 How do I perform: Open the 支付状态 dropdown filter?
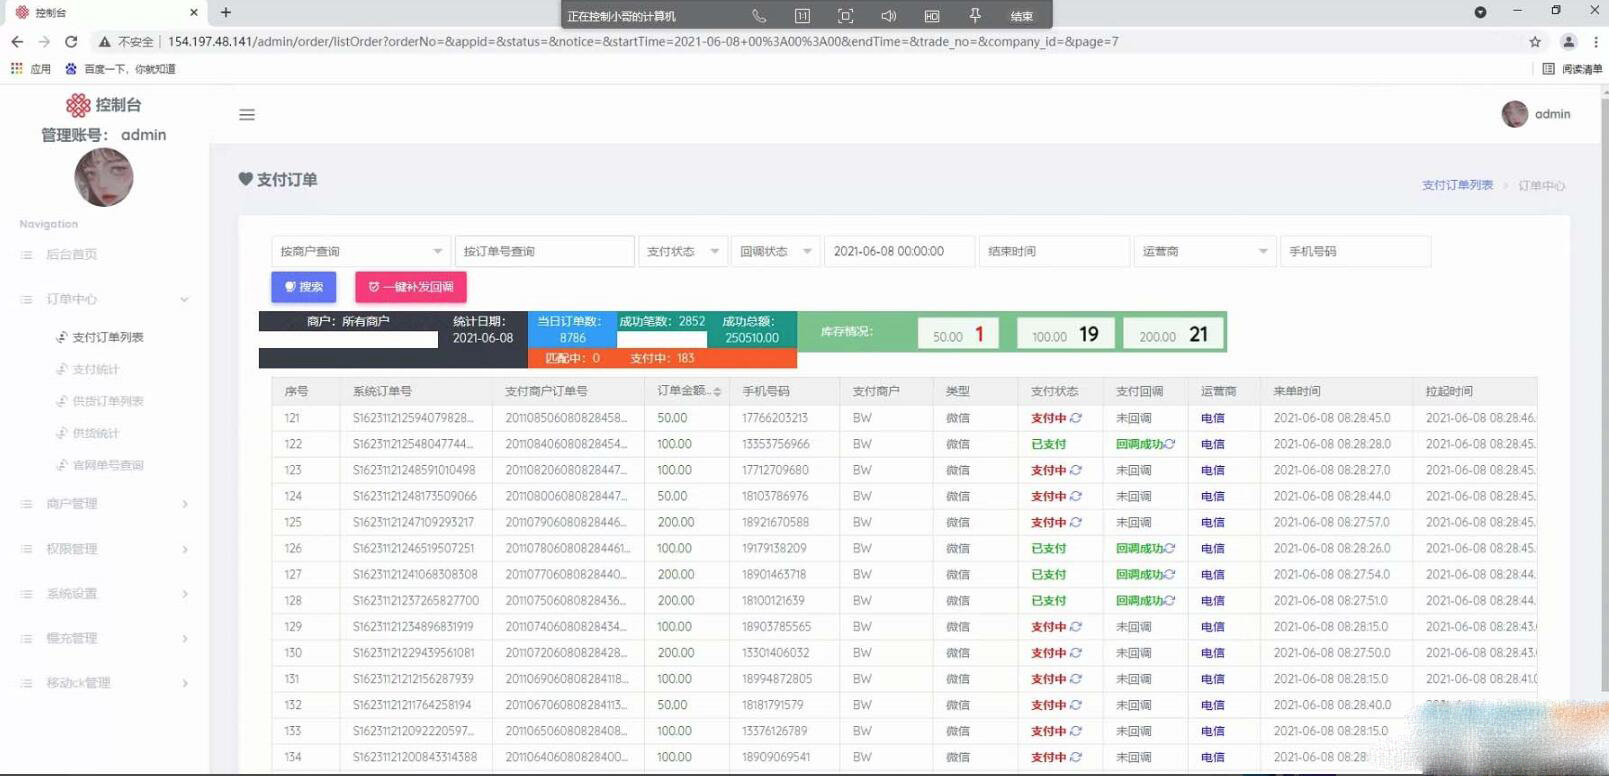point(683,251)
